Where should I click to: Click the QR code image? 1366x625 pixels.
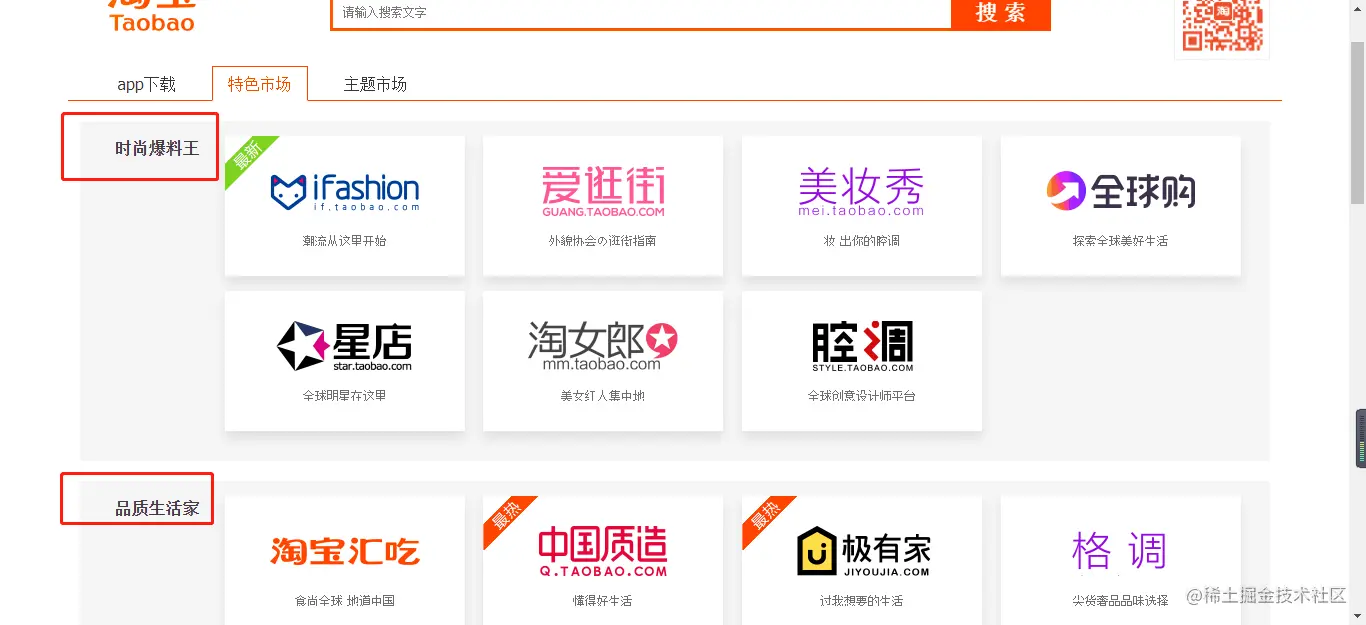click(x=1222, y=25)
